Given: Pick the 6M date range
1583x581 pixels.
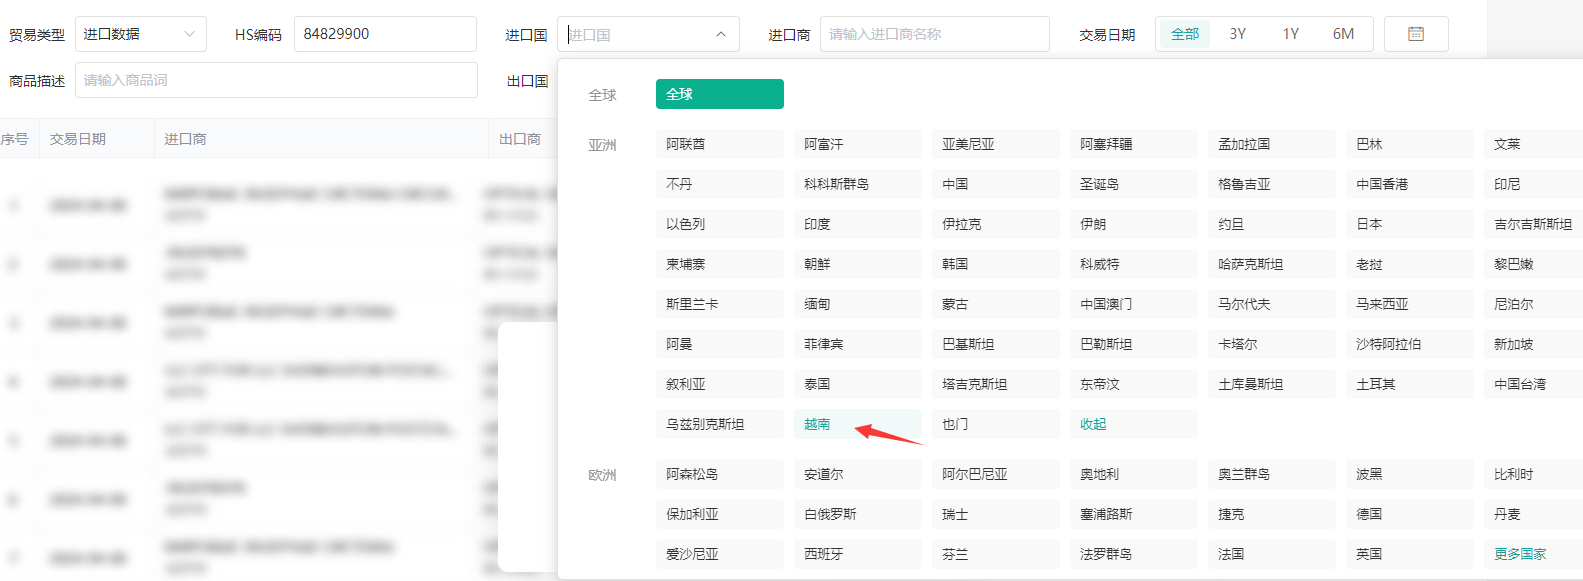Looking at the screenshot, I should click(1343, 34).
